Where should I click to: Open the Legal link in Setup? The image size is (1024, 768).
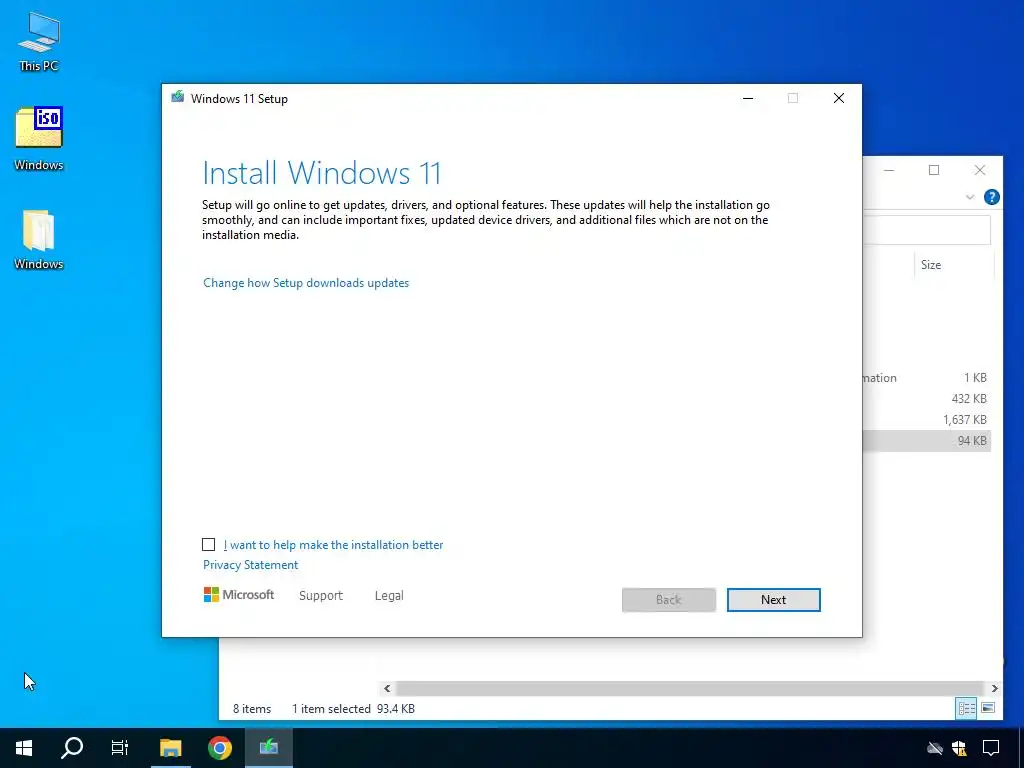point(389,596)
